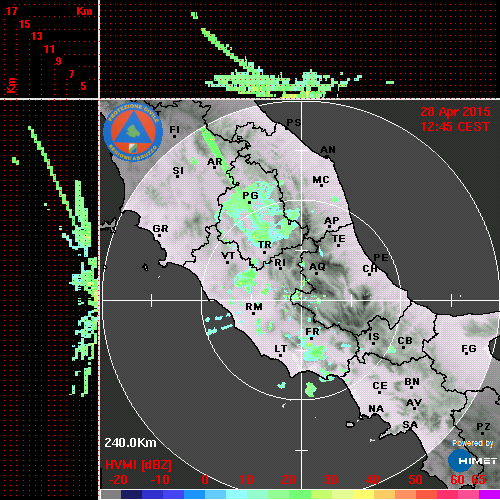
Task: Click the 240.0Km range label
Action: 130,443
